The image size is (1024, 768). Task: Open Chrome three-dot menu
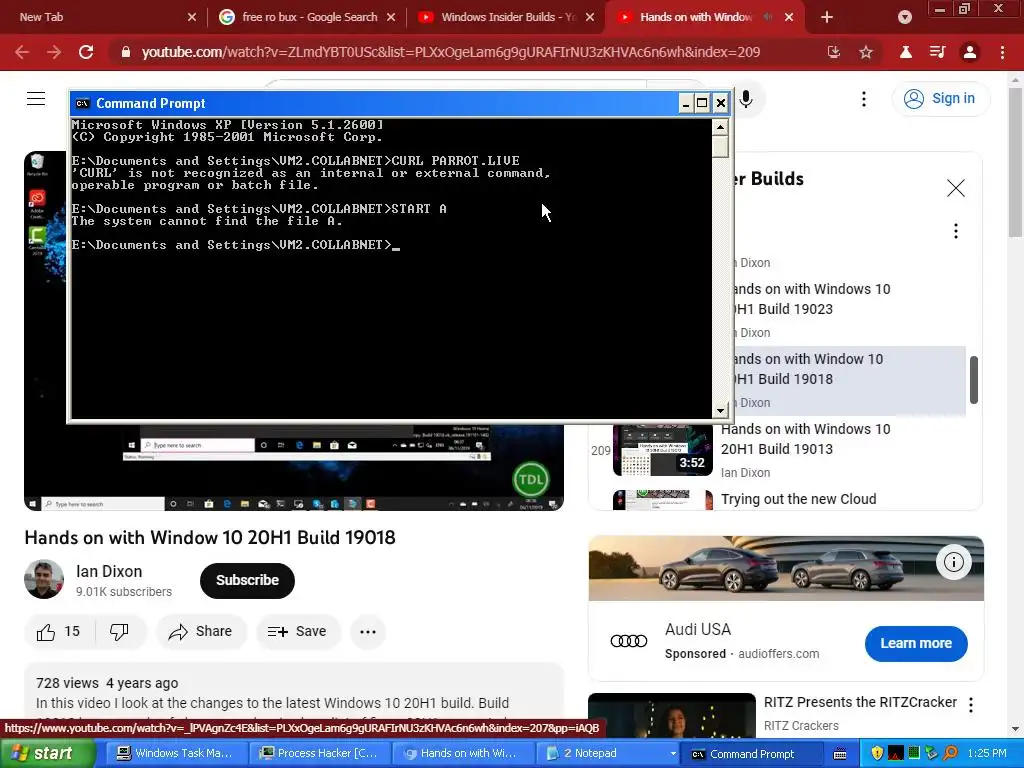click(x=1002, y=52)
